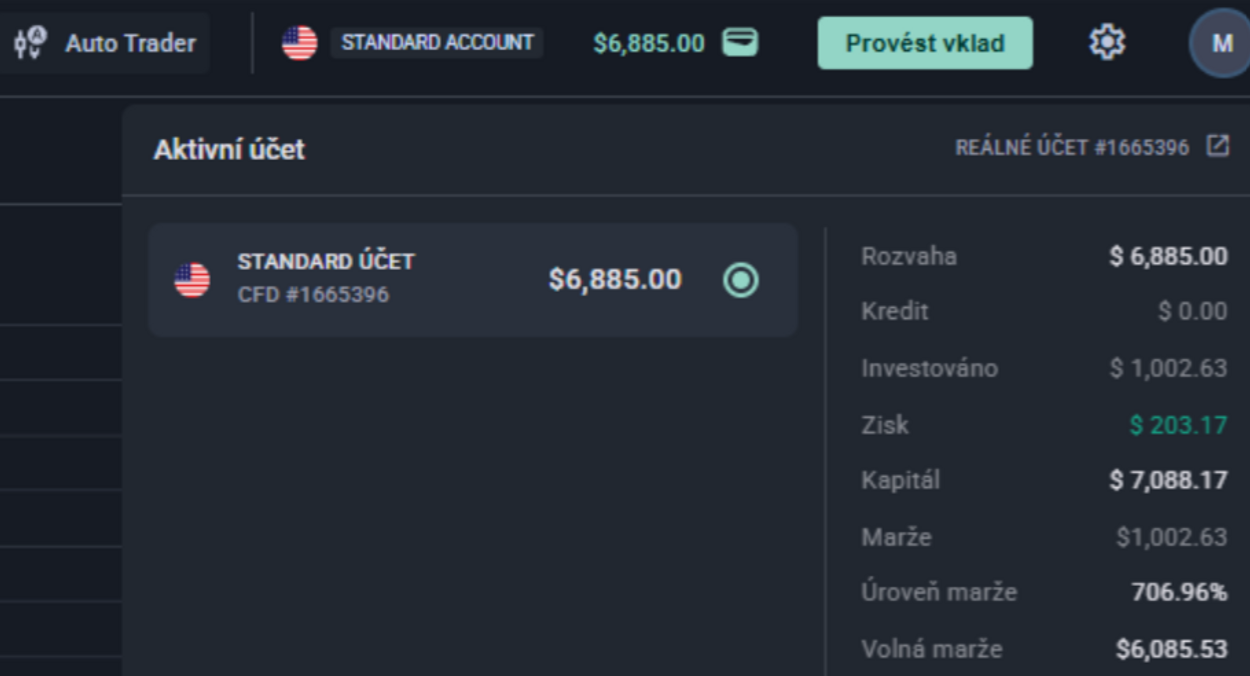Viewport: 1250px width, 676px height.
Task: Click the Kapitál value $7,088.17
Action: click(x=1168, y=481)
